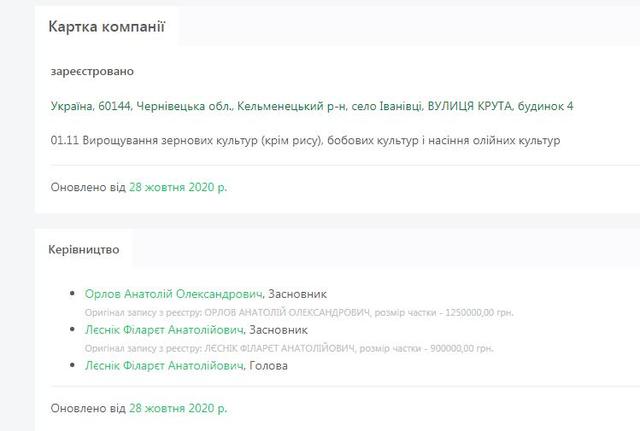This screenshot has height=431, width=640.
Task: Click the Засновник label next to Орлов
Action: [x=299, y=294]
